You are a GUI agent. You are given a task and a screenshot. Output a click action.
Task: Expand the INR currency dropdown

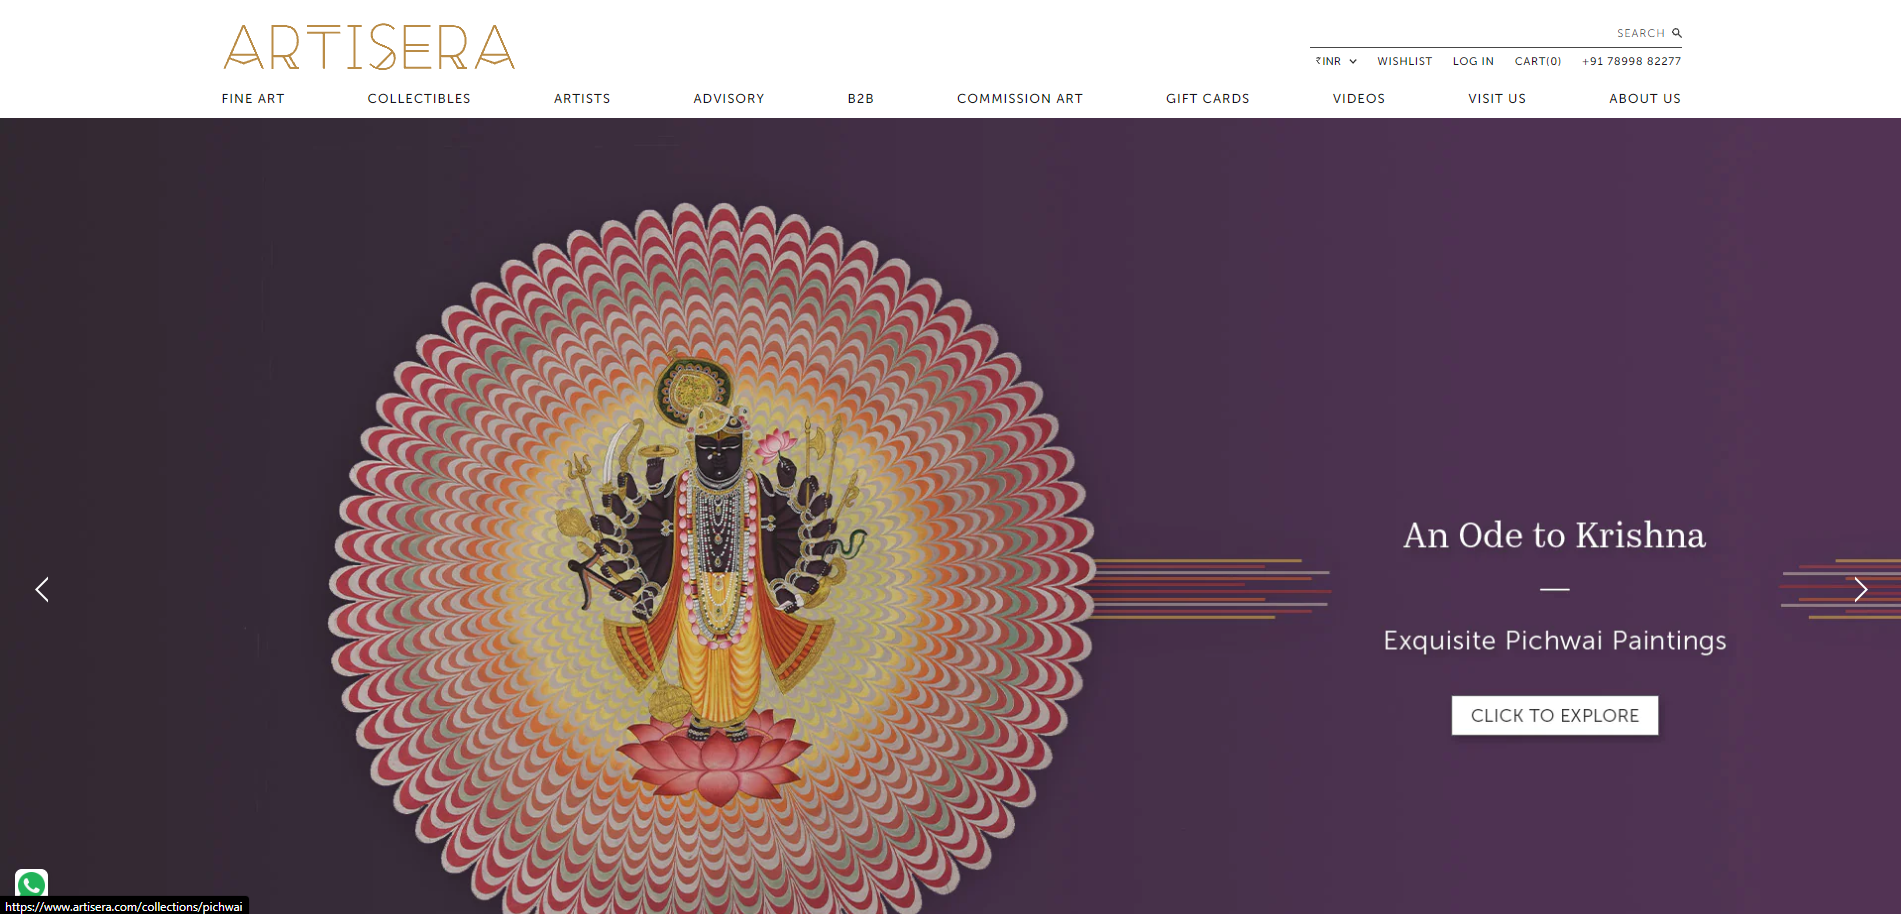(1336, 61)
